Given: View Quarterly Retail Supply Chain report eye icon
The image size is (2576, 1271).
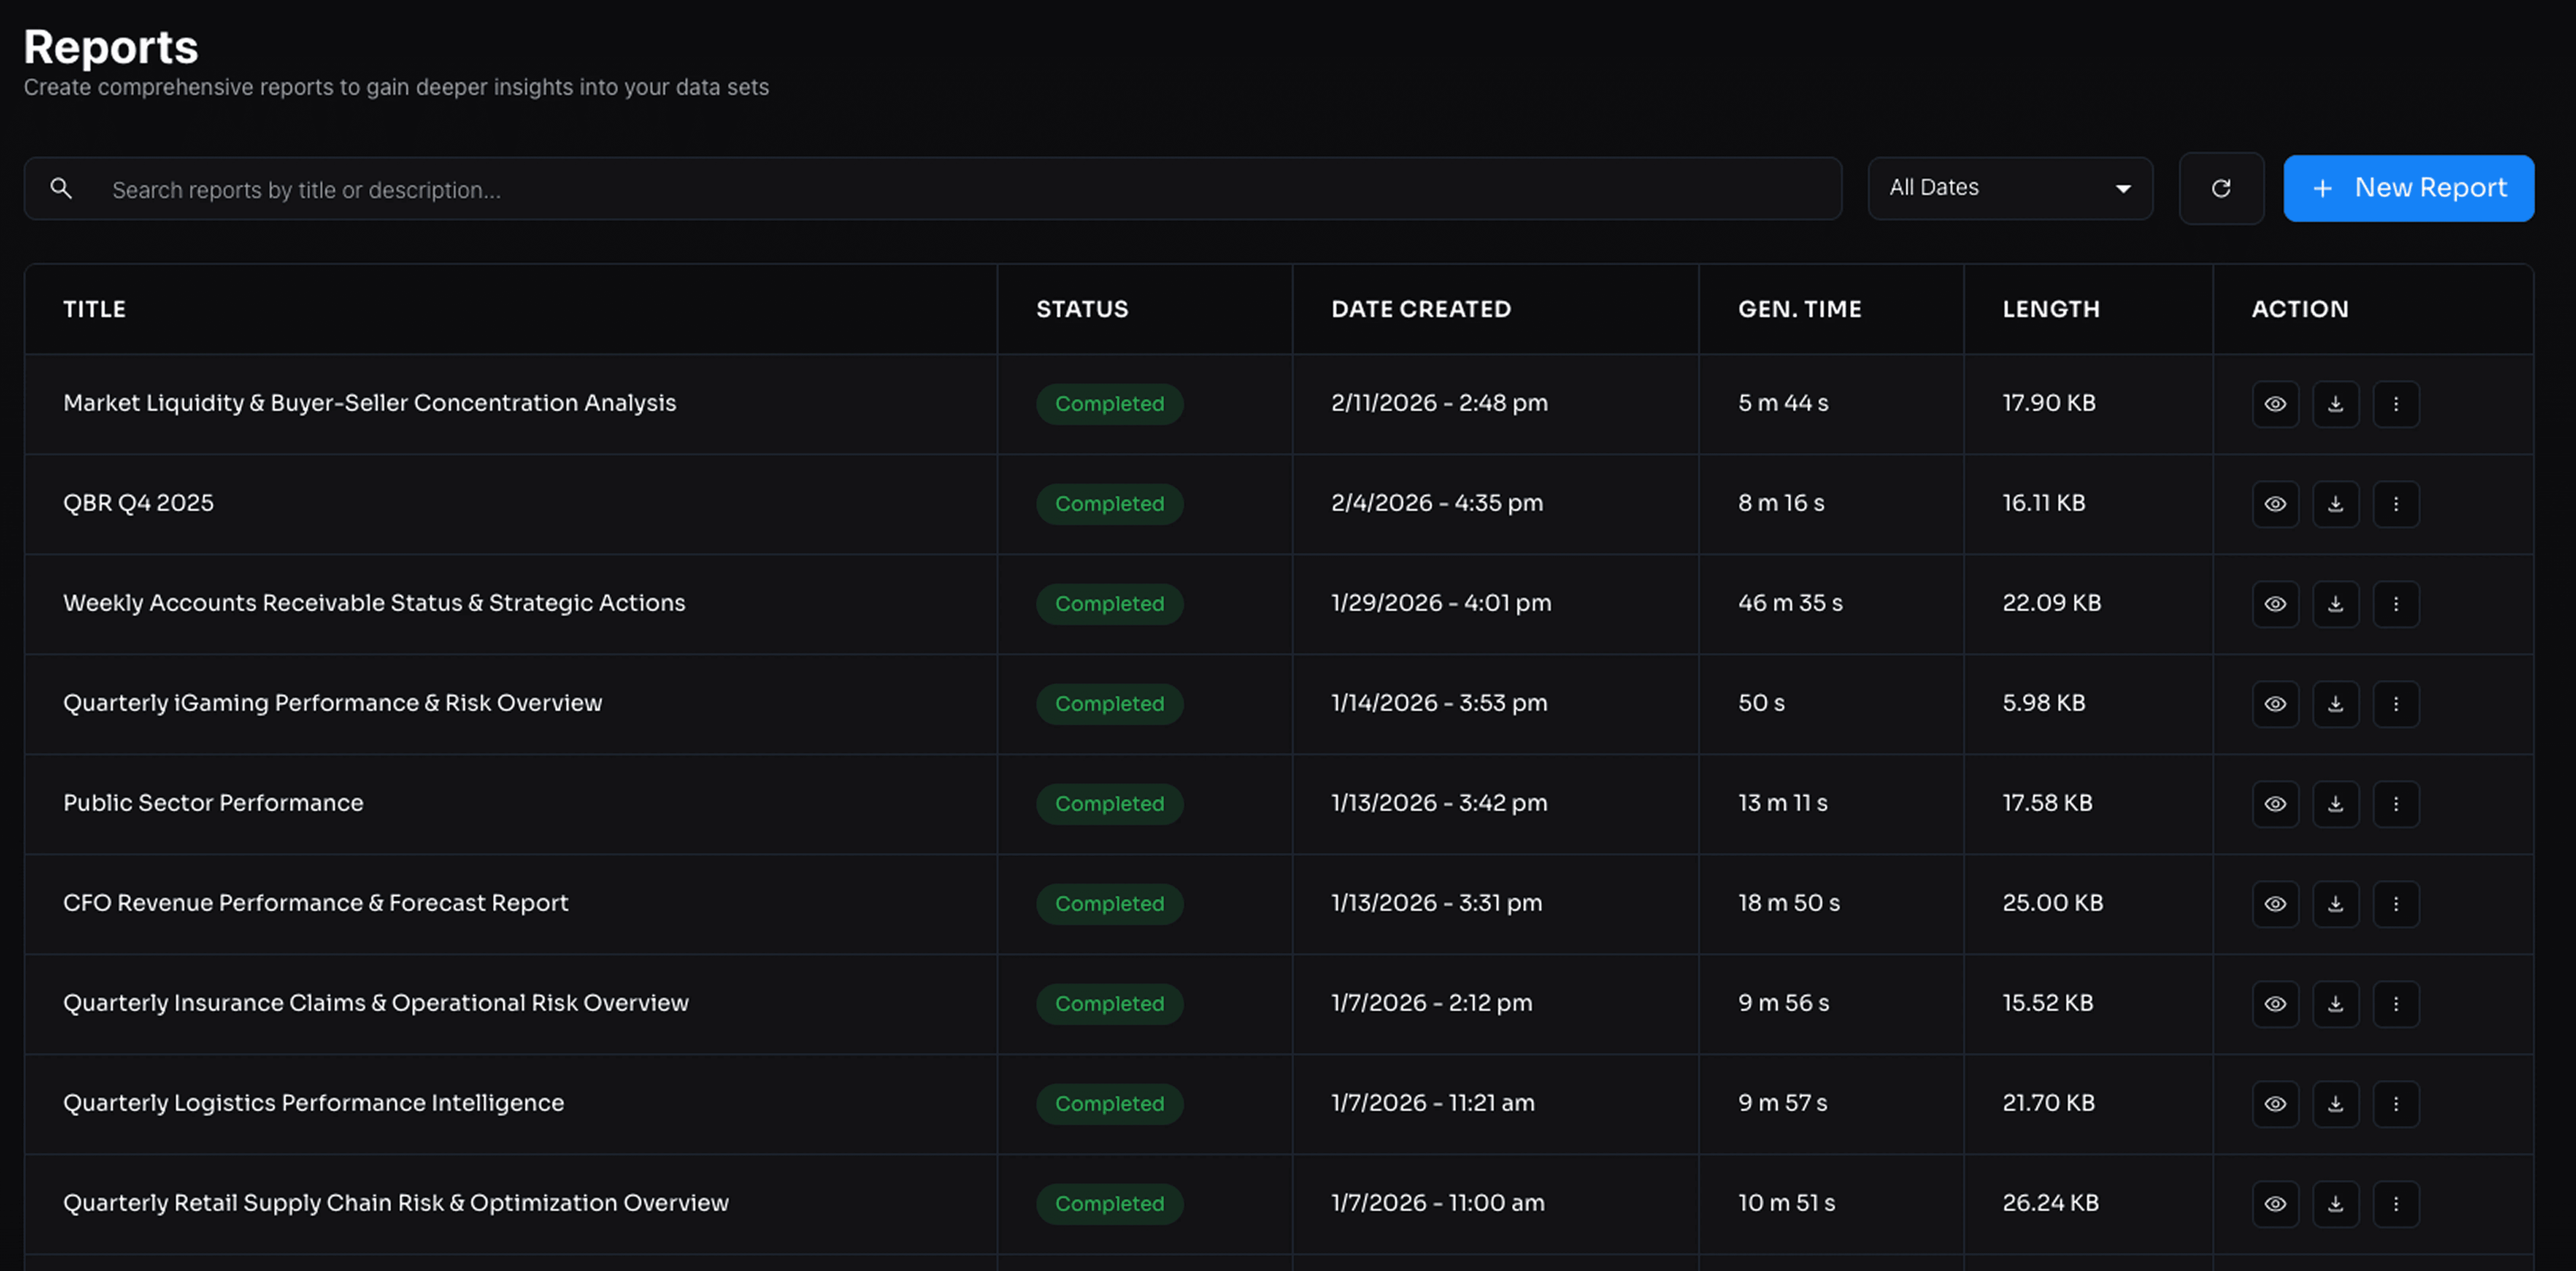Looking at the screenshot, I should pos(2275,1204).
